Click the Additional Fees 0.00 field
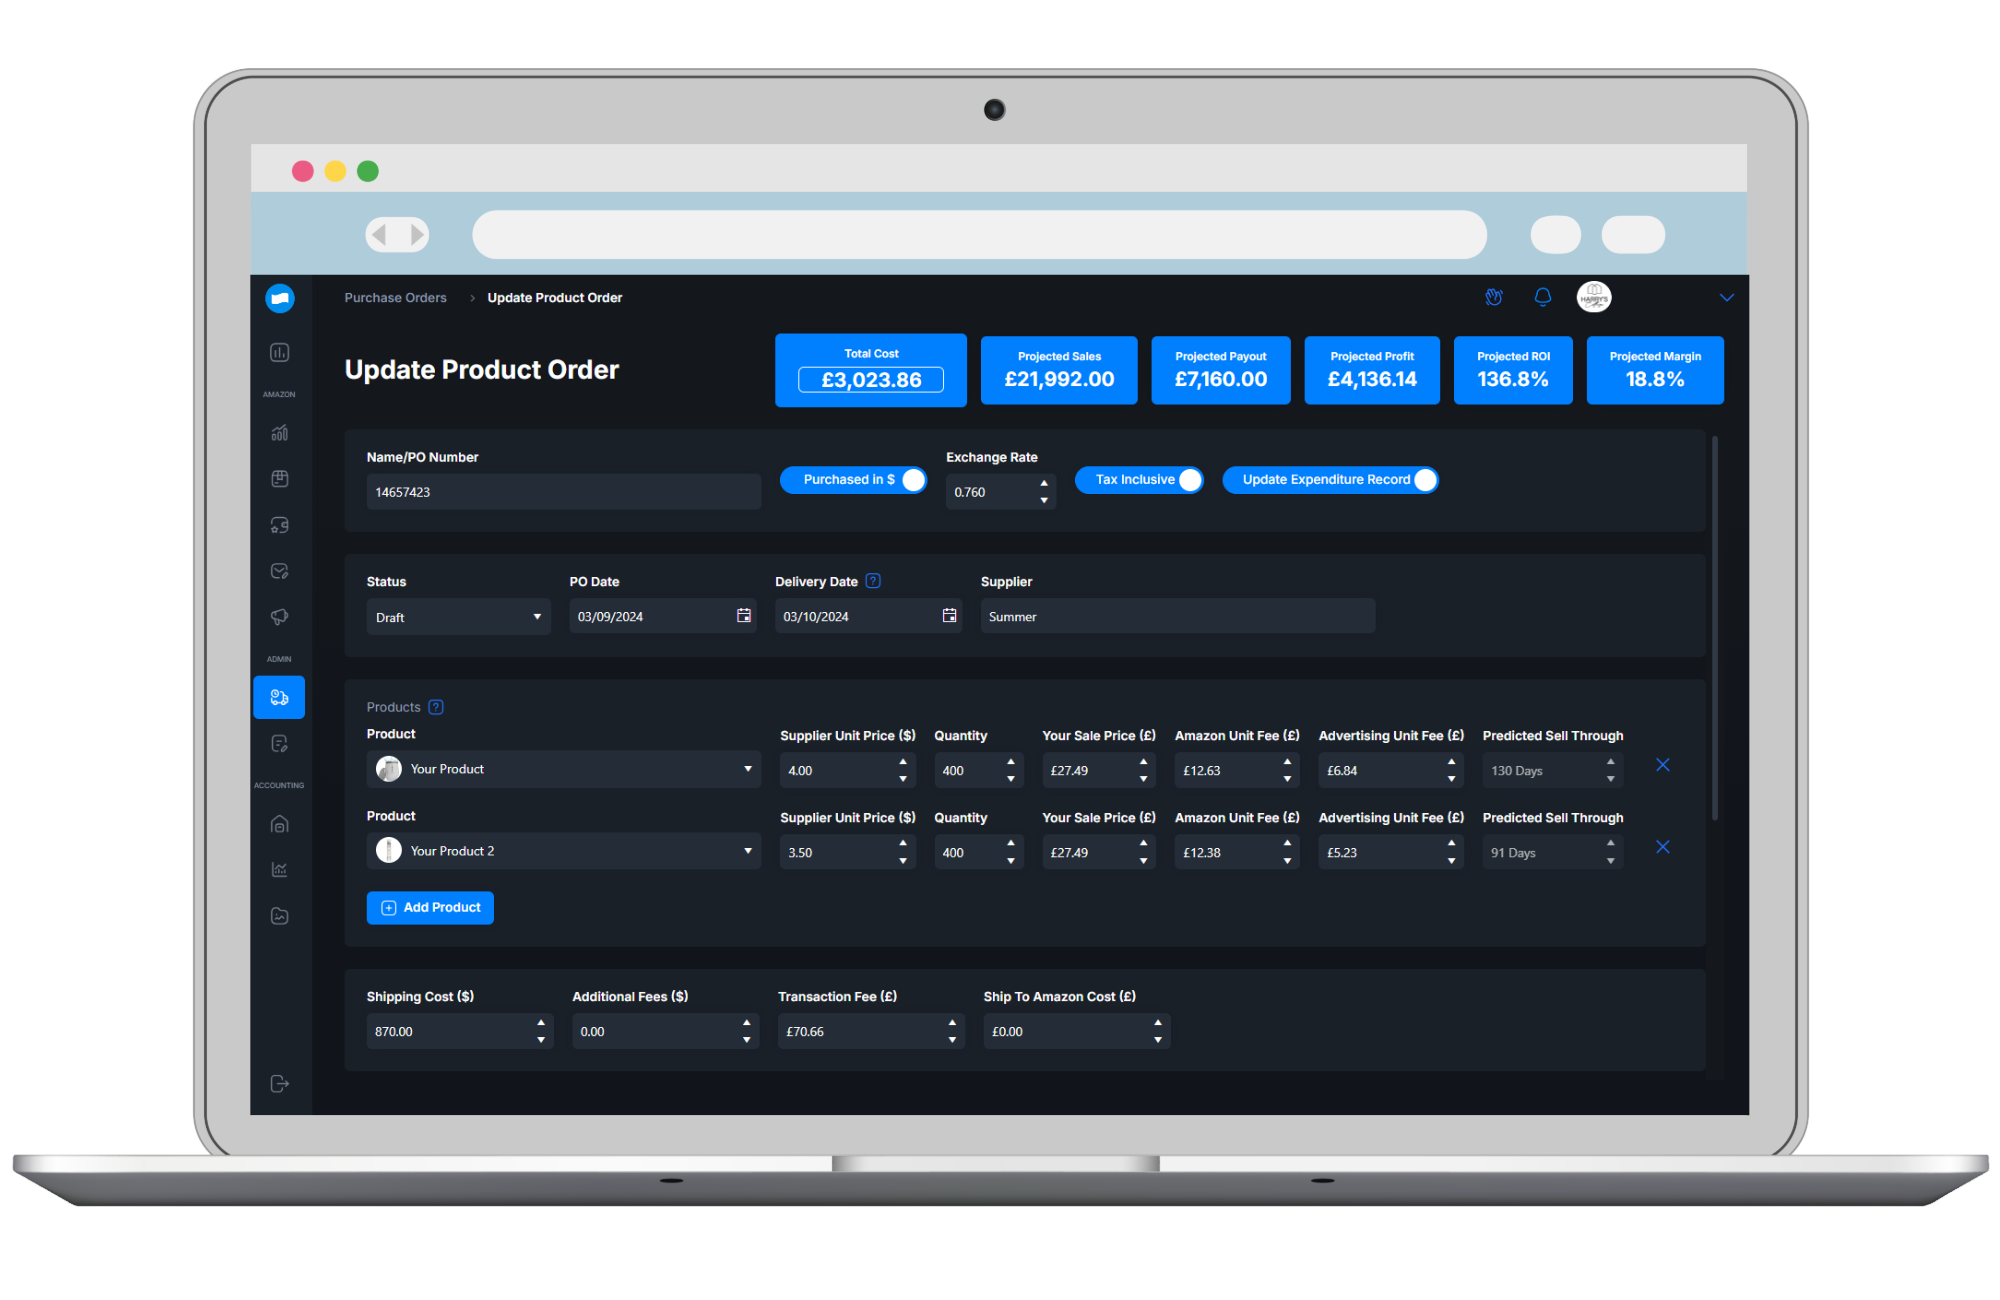The width and height of the screenshot is (2000, 1300). (x=666, y=1031)
